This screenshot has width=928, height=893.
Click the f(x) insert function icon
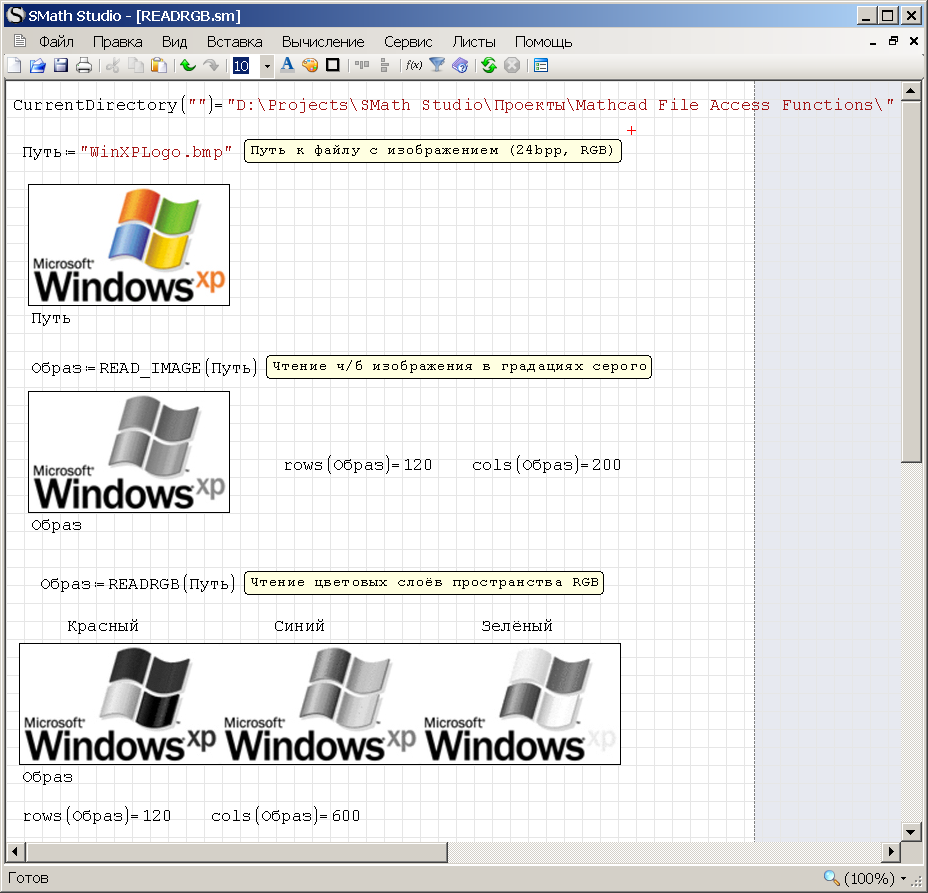point(413,66)
